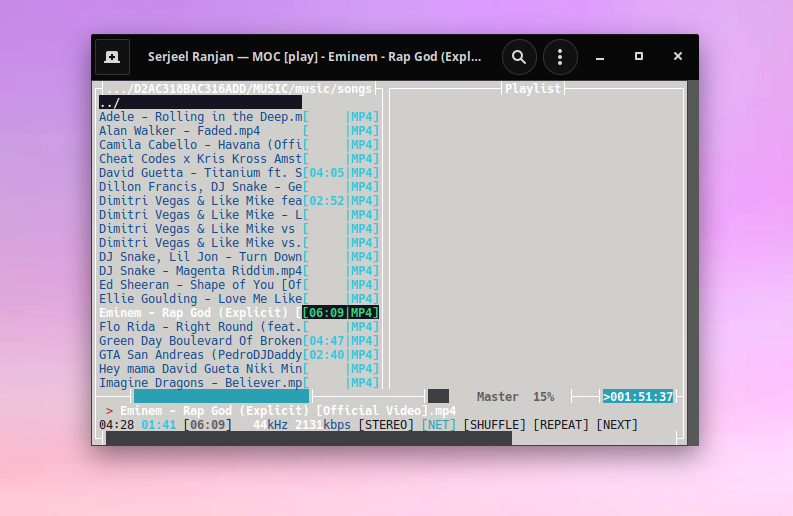Click remaining time 01:41

point(159,424)
